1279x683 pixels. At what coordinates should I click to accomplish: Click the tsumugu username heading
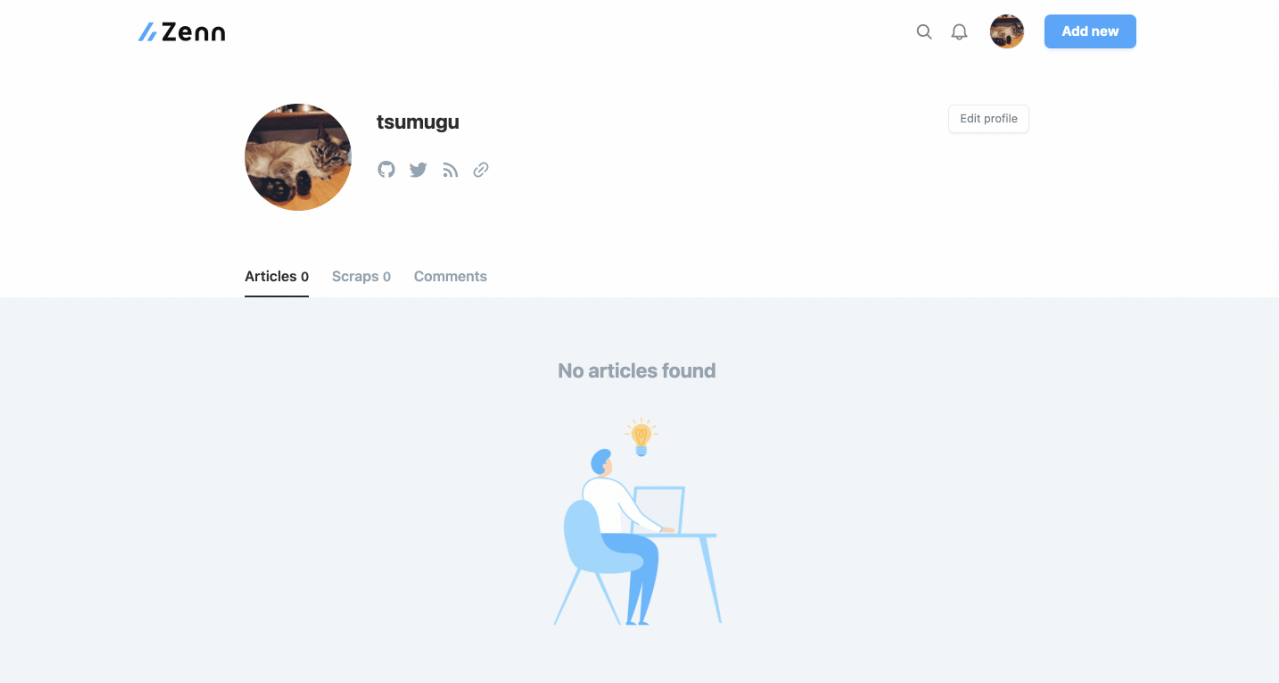[418, 122]
